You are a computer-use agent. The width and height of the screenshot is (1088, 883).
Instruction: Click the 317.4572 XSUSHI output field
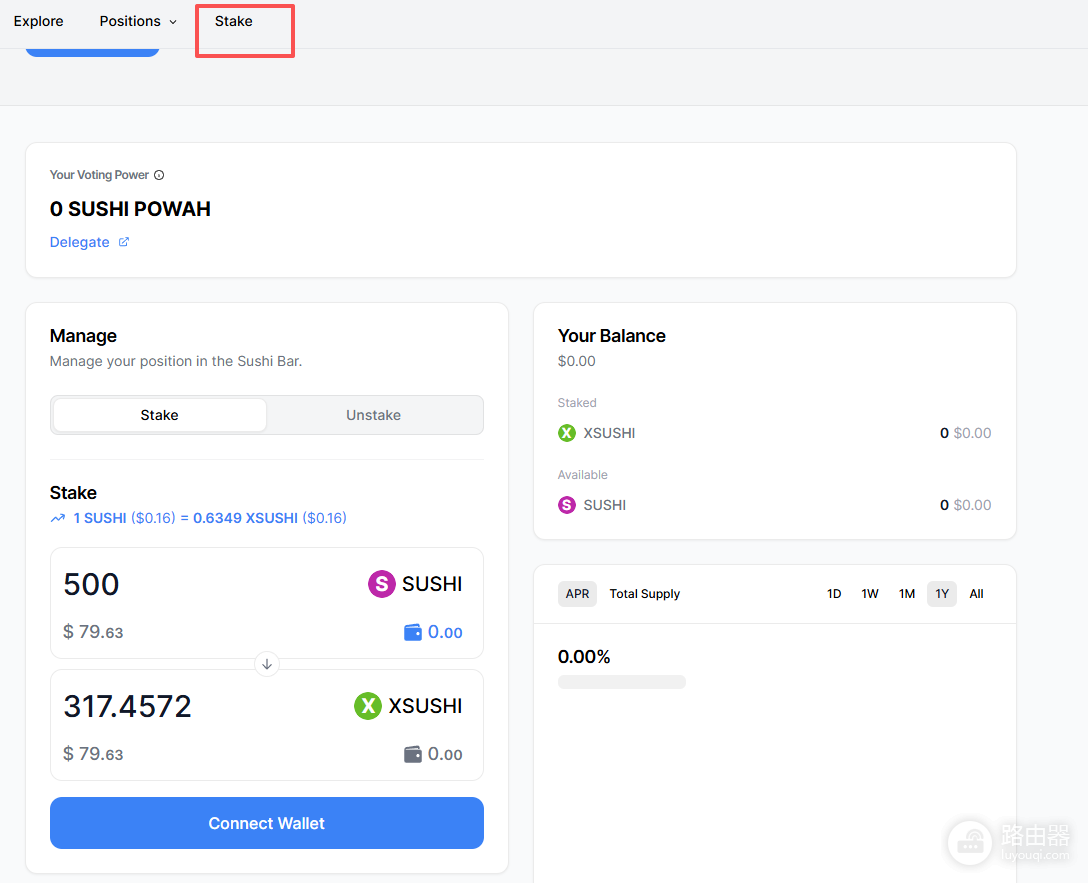127,706
